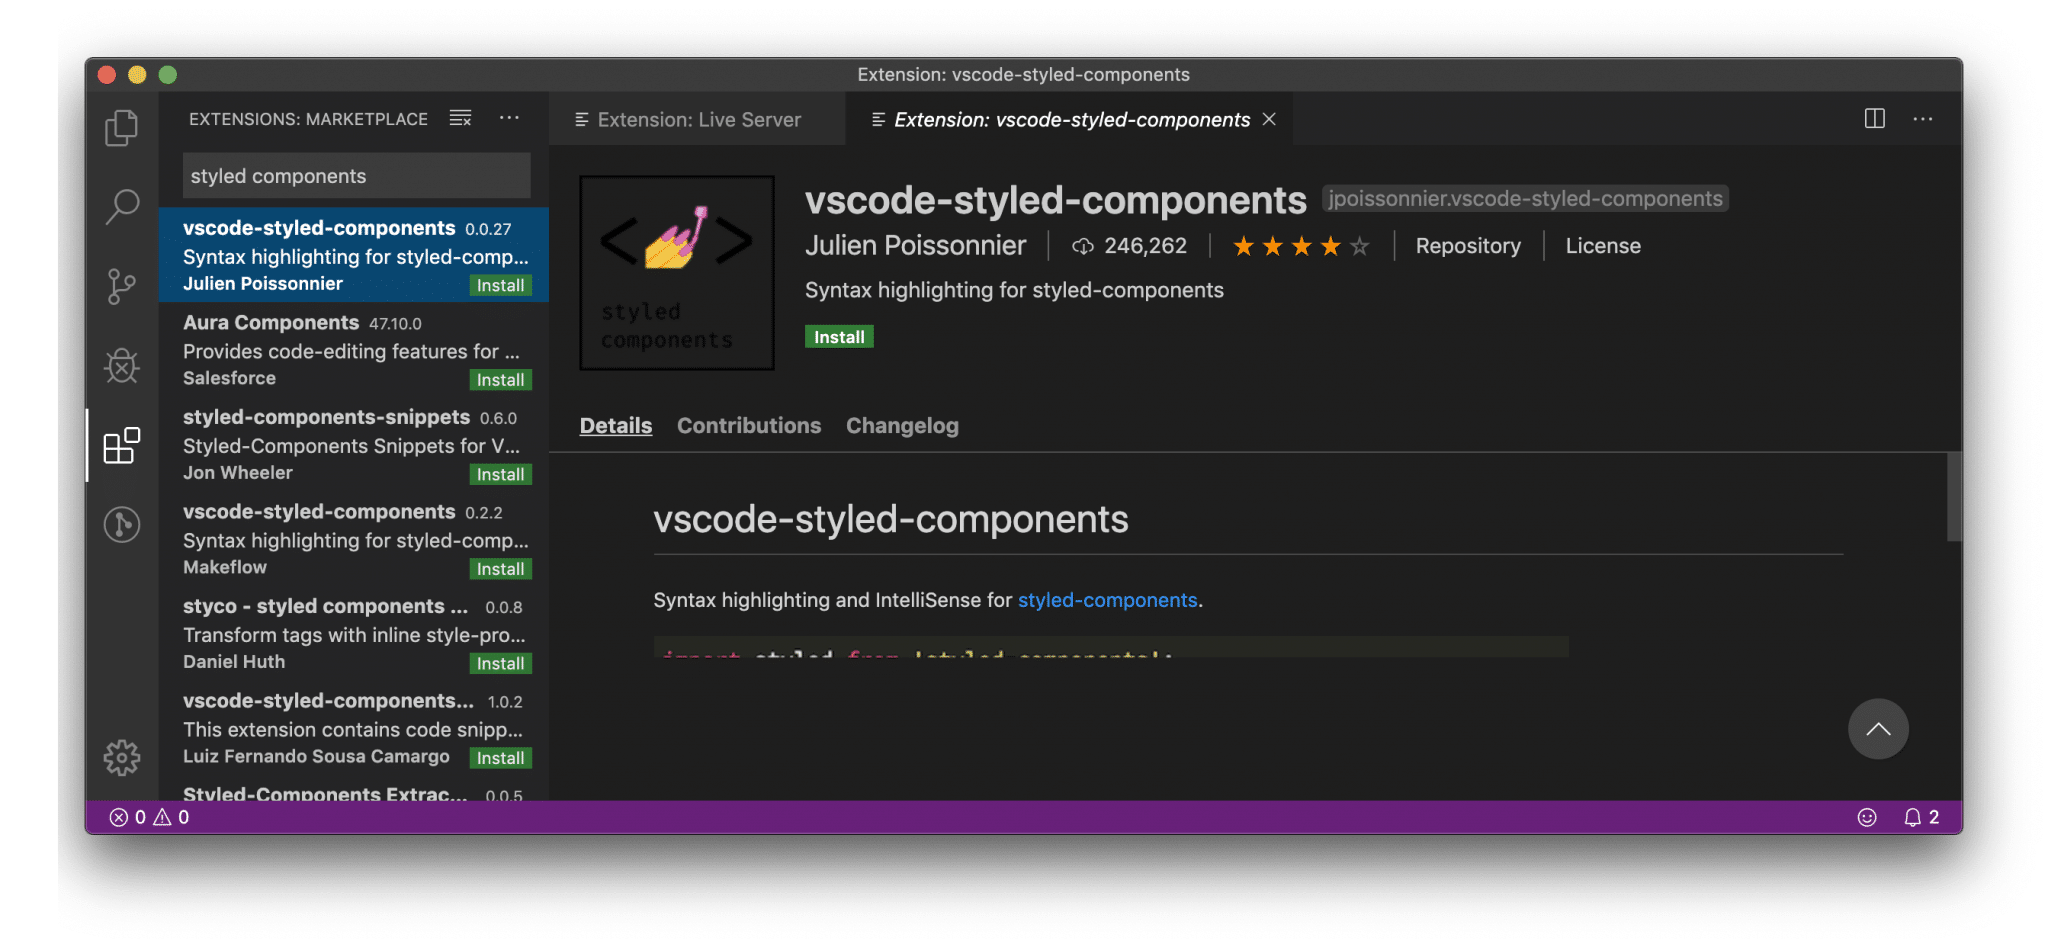Click inside the styled components search field
Viewport: 2048px width, 947px height.
355,175
